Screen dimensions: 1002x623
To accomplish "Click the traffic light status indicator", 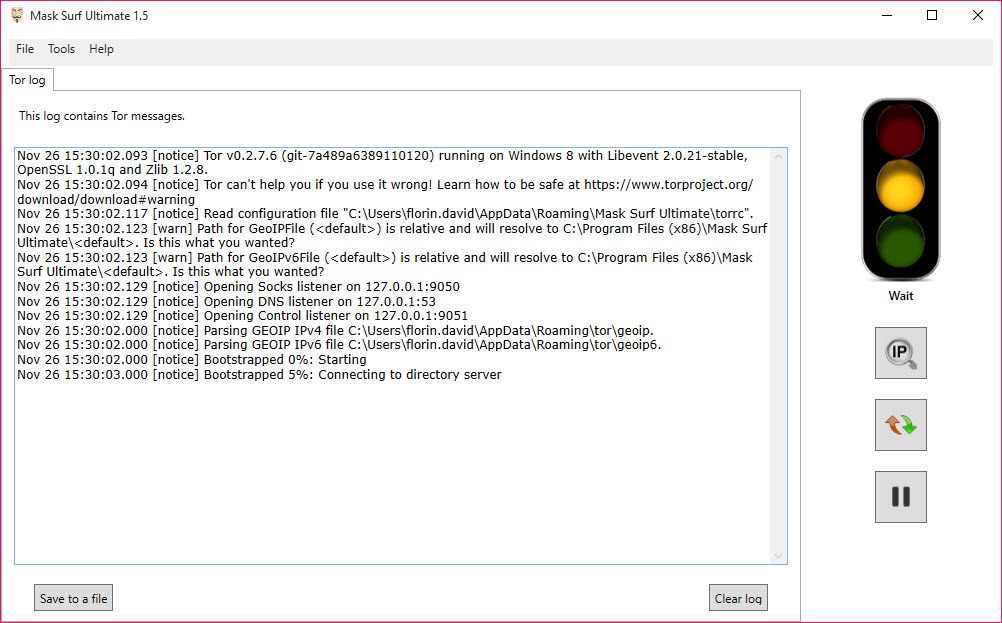I will click(900, 189).
